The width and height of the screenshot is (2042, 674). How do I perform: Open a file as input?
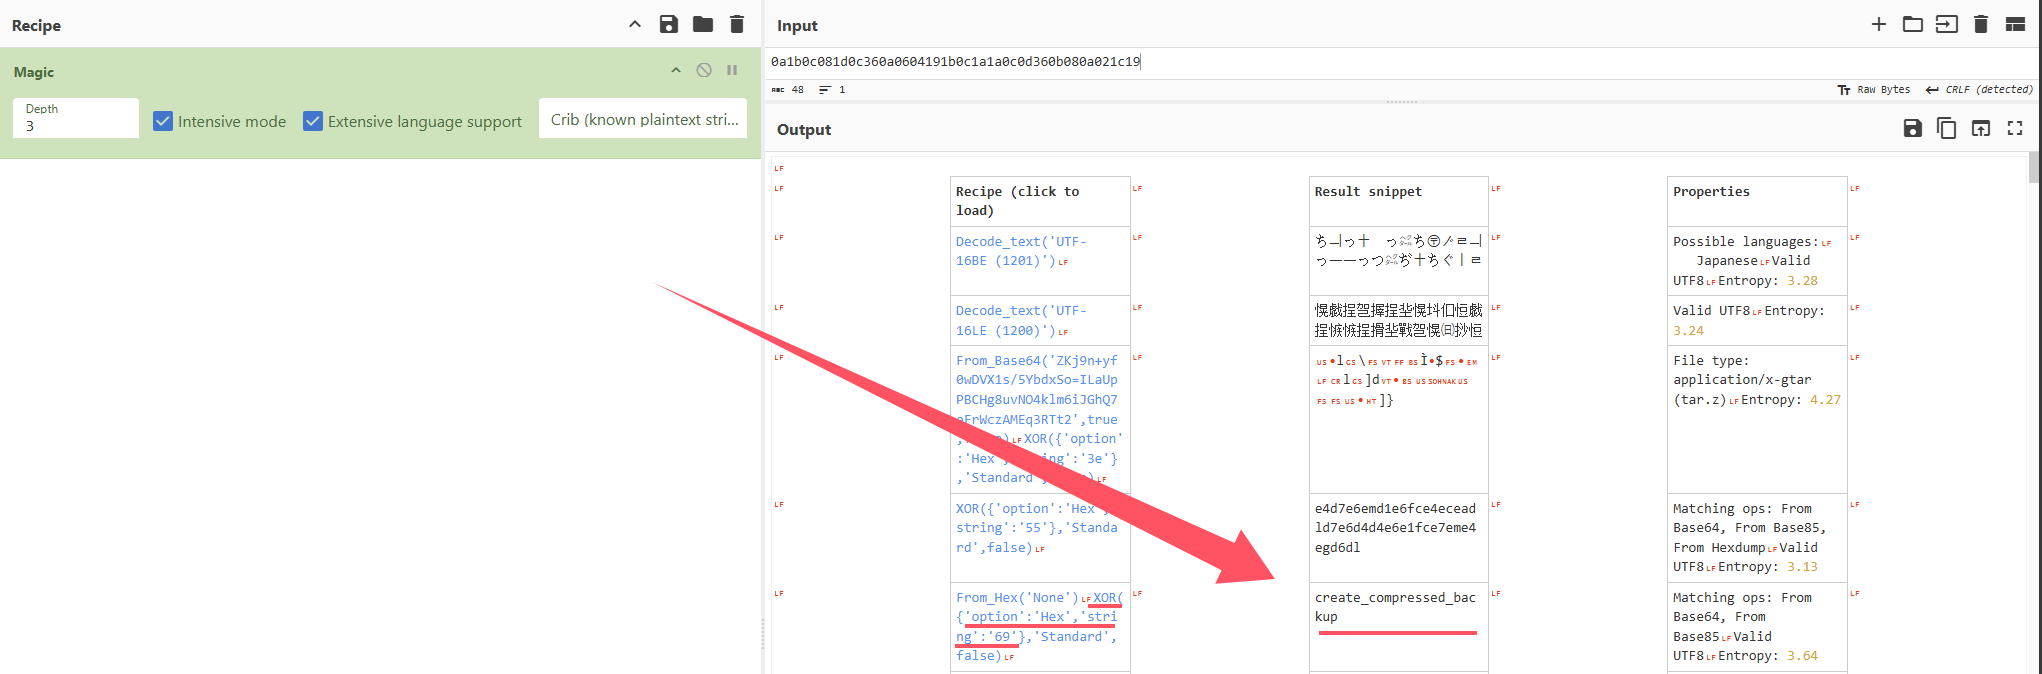click(x=1947, y=25)
